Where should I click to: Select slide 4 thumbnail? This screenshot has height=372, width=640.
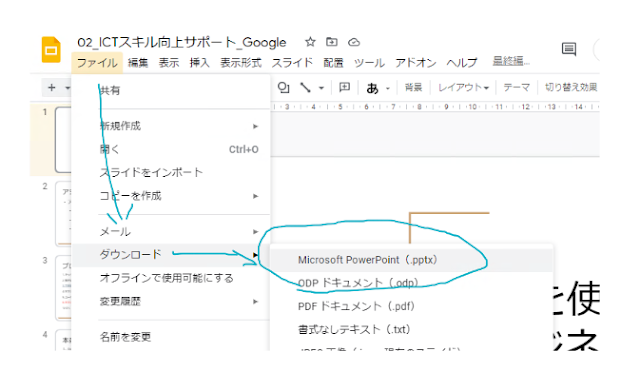(64, 340)
